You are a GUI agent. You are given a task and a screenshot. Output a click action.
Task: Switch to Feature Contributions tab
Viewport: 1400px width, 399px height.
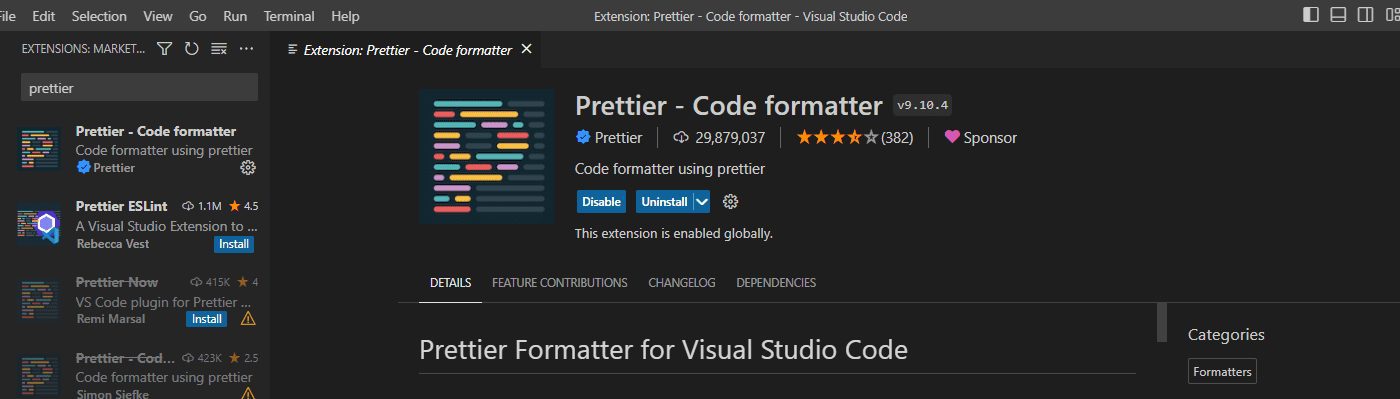(x=560, y=283)
